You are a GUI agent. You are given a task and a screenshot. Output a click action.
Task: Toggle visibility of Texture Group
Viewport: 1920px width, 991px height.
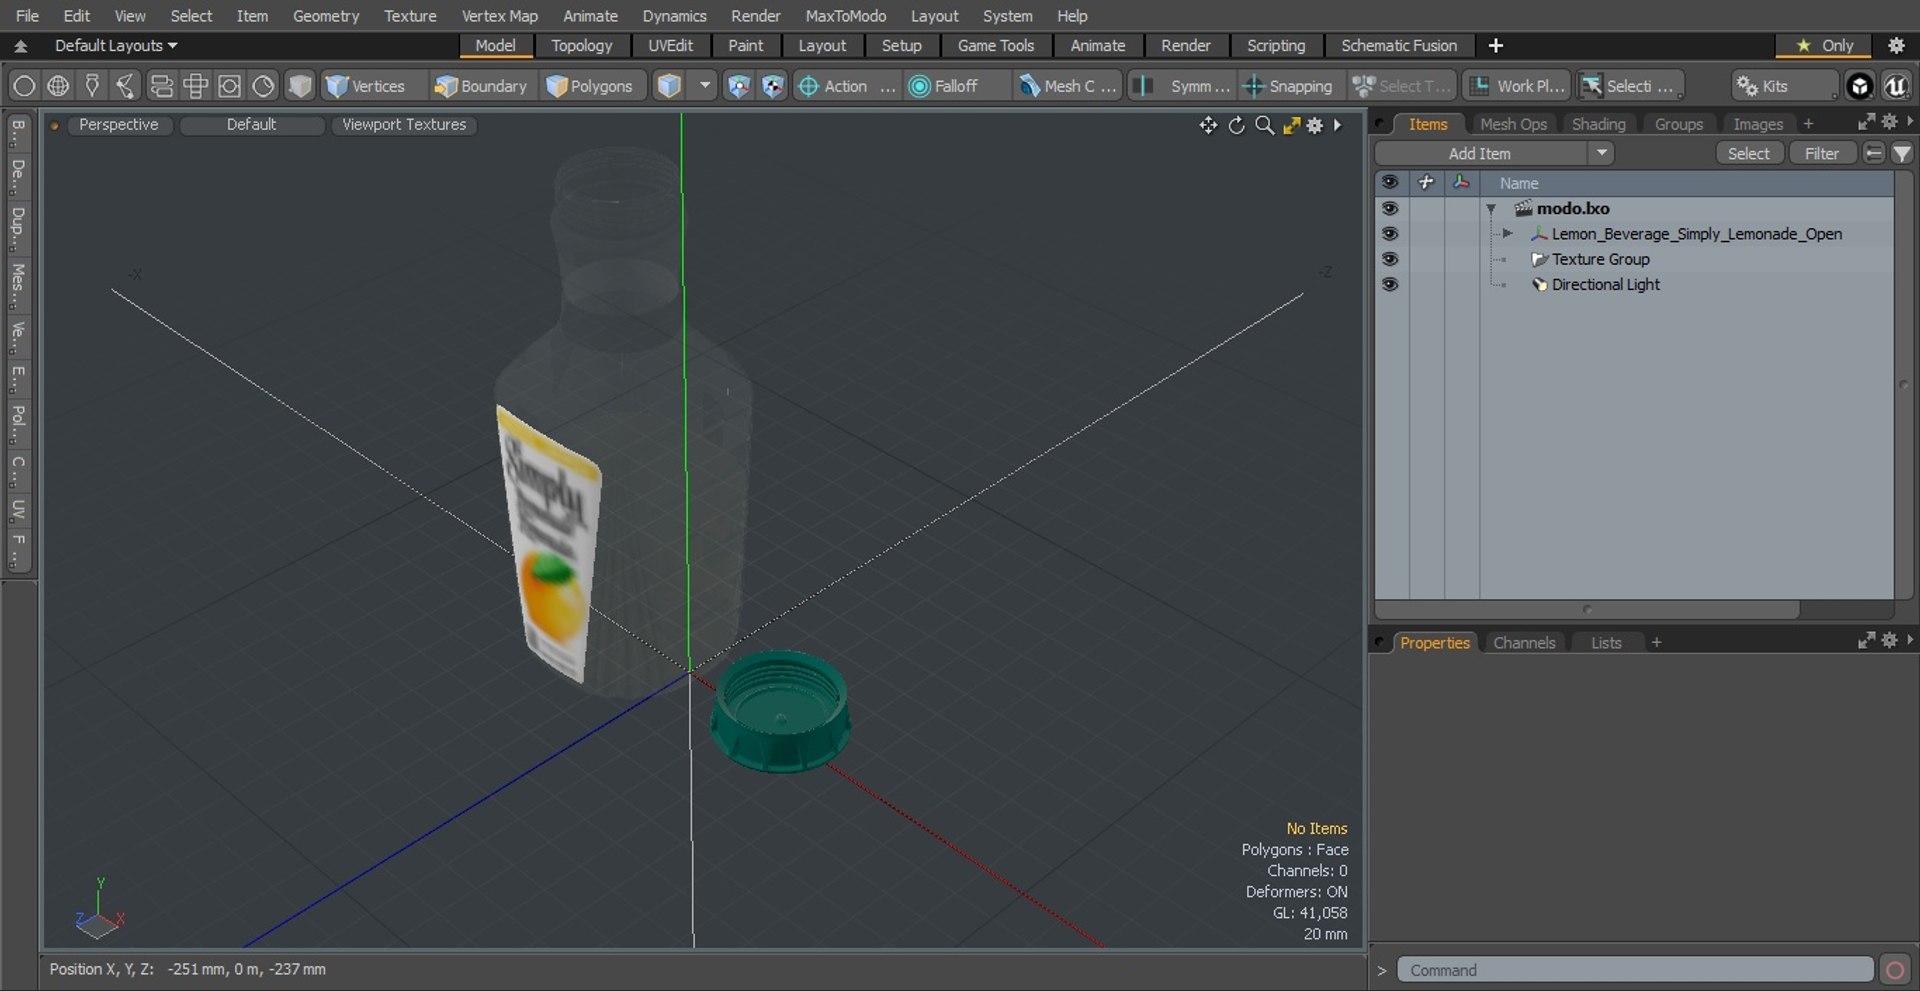tap(1390, 258)
